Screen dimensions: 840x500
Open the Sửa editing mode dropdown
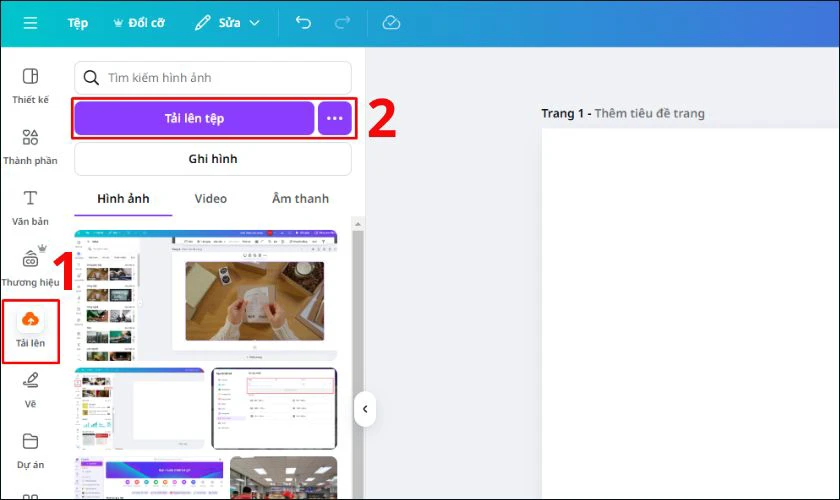point(228,23)
